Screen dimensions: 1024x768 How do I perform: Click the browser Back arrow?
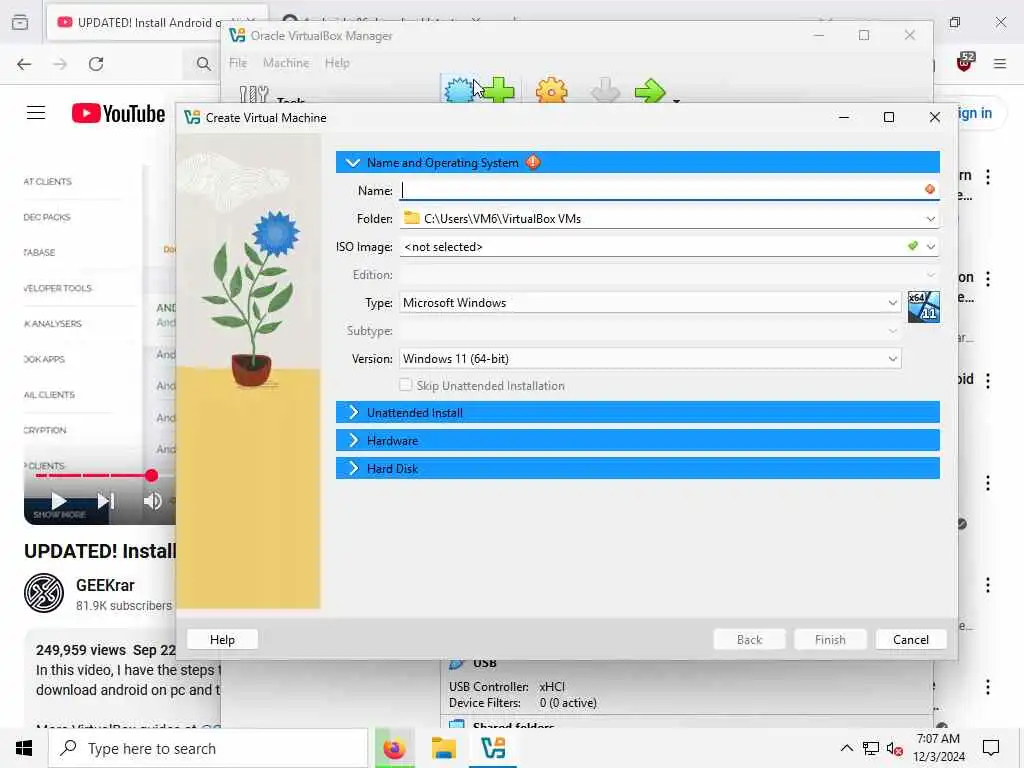pyautogui.click(x=24, y=64)
